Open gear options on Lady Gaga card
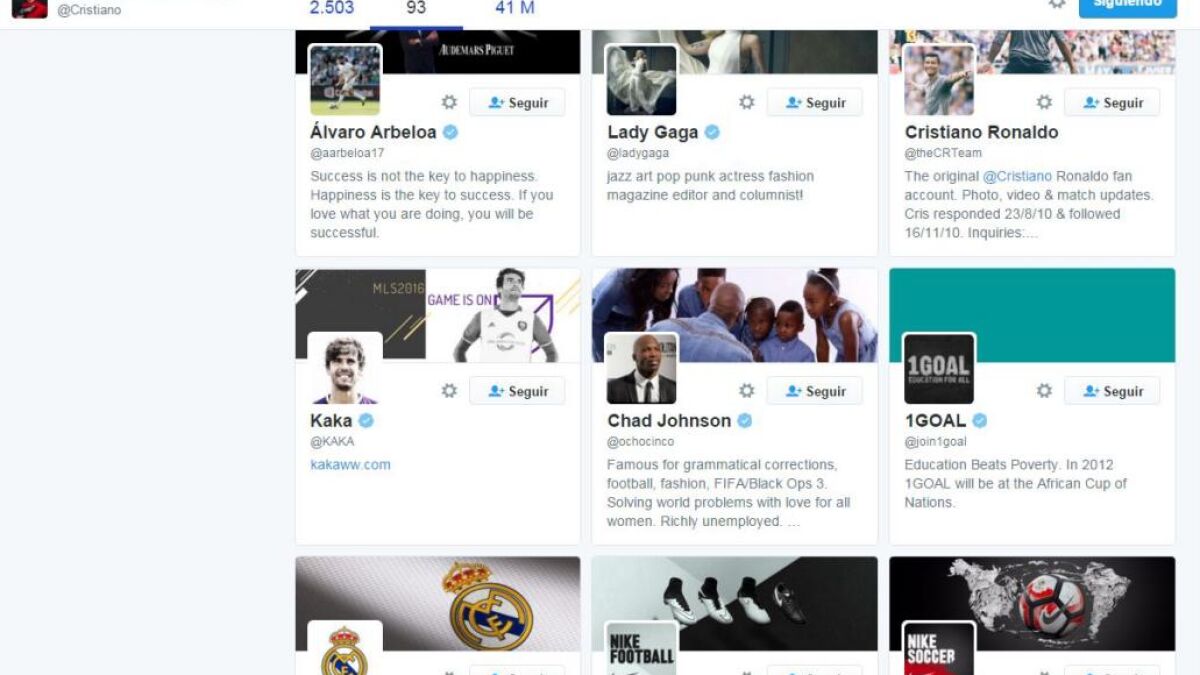 point(746,102)
